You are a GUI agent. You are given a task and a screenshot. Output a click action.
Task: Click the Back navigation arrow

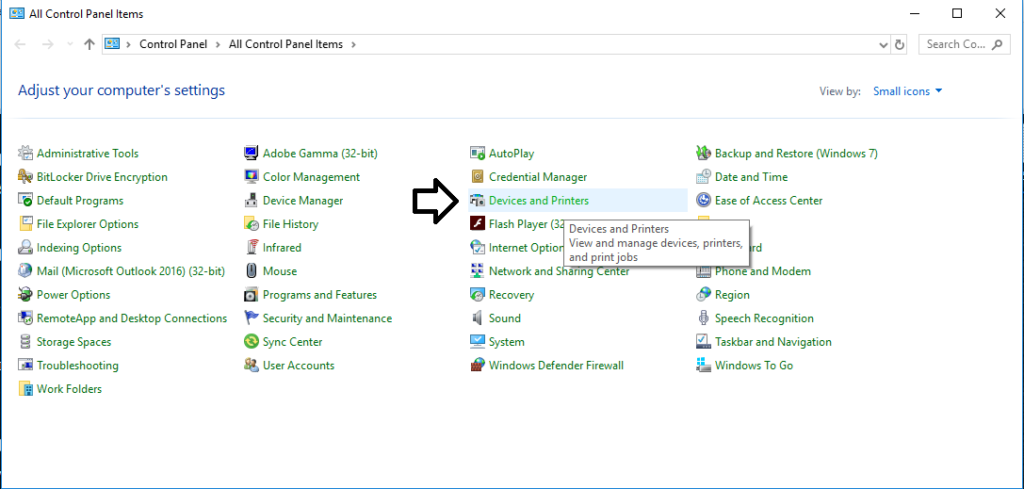(x=20, y=44)
